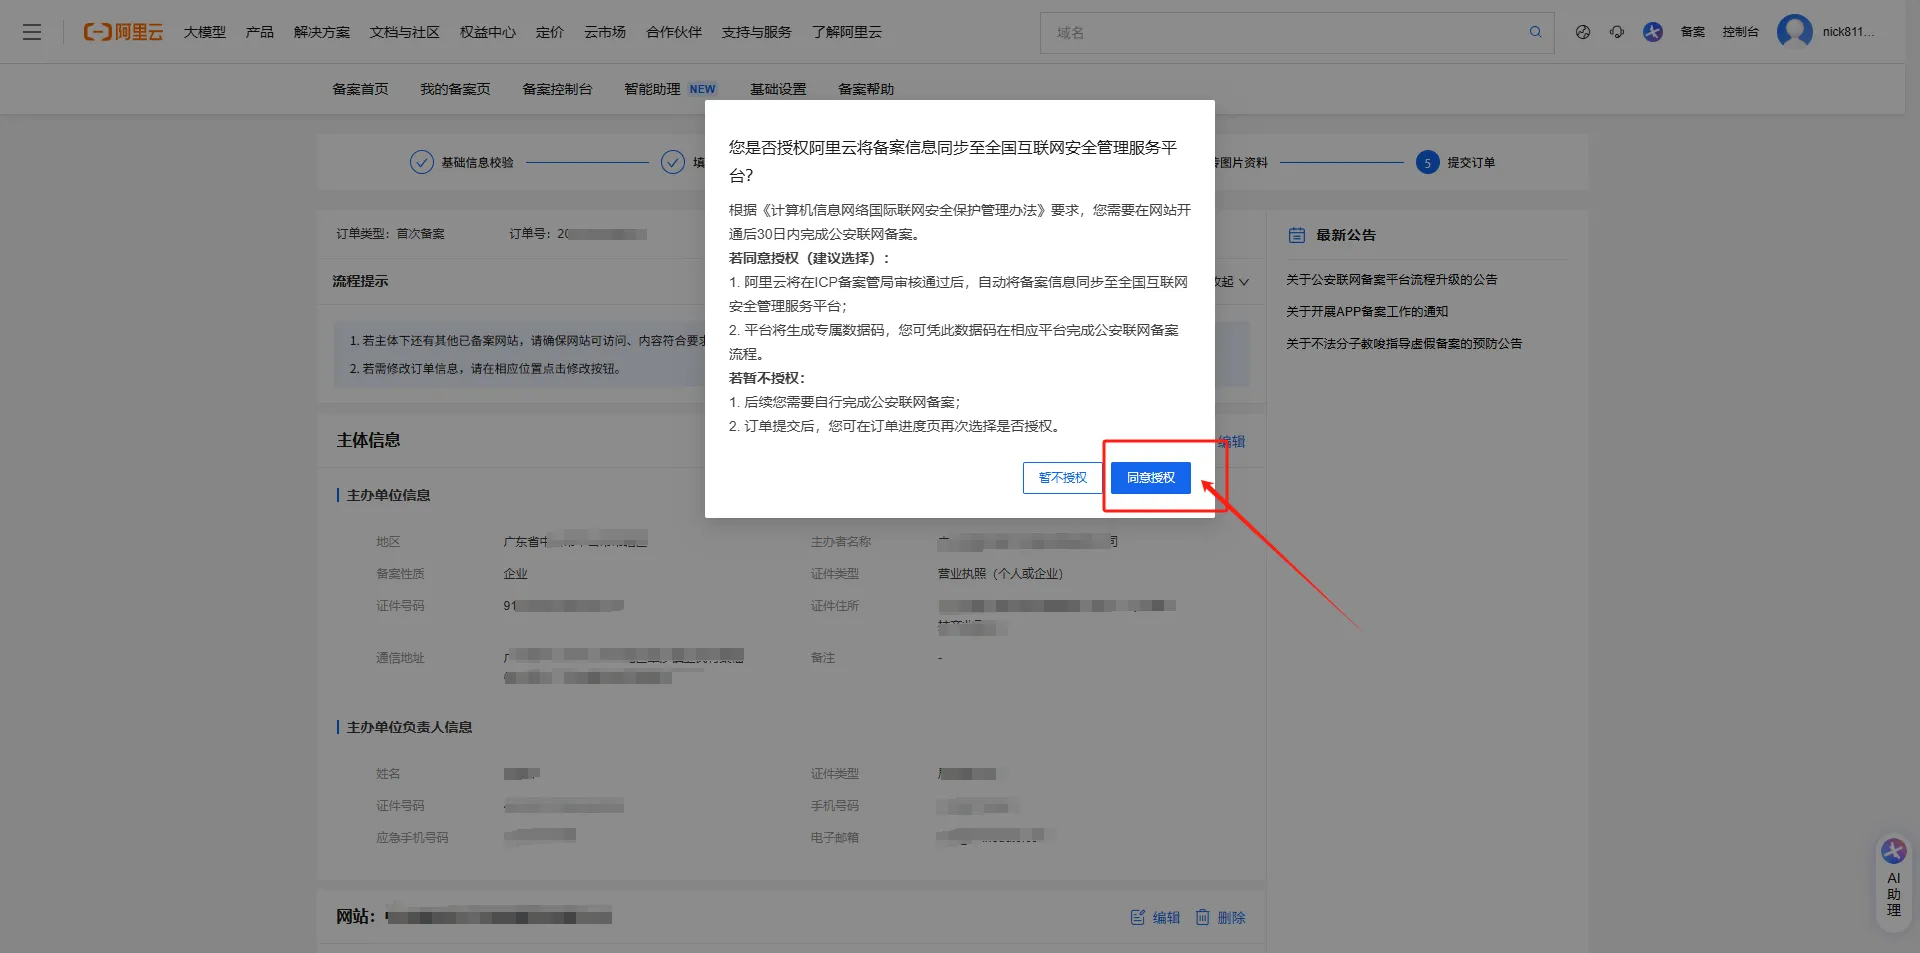Open the 智能助理 NEW tab
The height and width of the screenshot is (953, 1920).
point(669,89)
